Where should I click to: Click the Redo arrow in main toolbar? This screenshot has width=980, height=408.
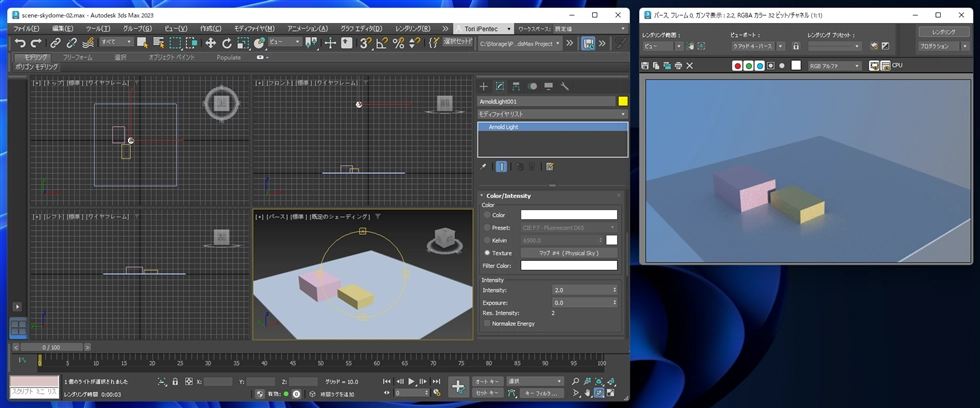pyautogui.click(x=36, y=43)
